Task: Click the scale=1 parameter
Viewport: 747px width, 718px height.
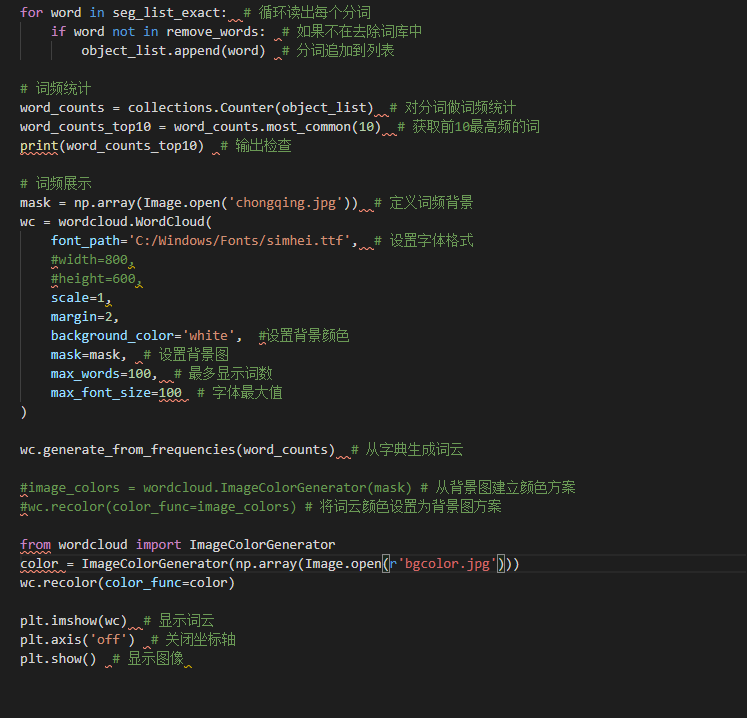Action: tap(81, 298)
